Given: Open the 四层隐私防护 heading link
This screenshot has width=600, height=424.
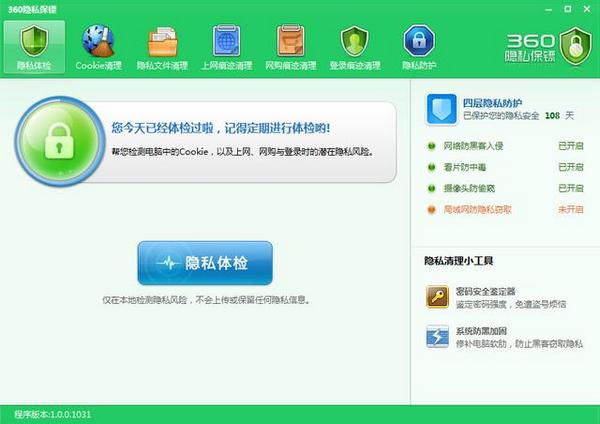Looking at the screenshot, I should coord(492,103).
